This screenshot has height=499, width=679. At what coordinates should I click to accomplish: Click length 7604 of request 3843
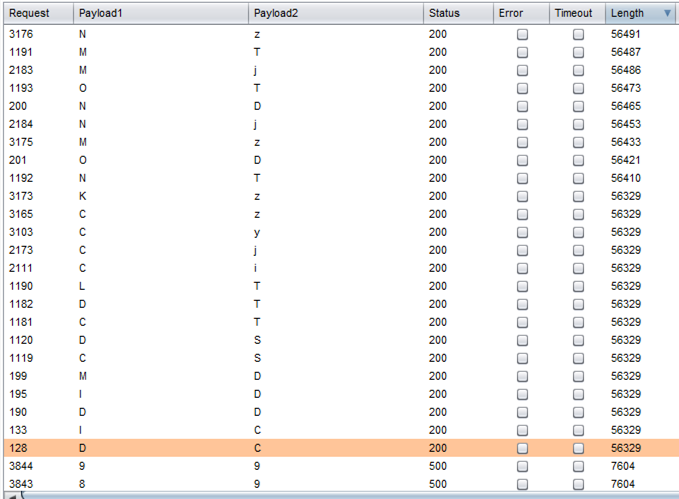[623, 484]
